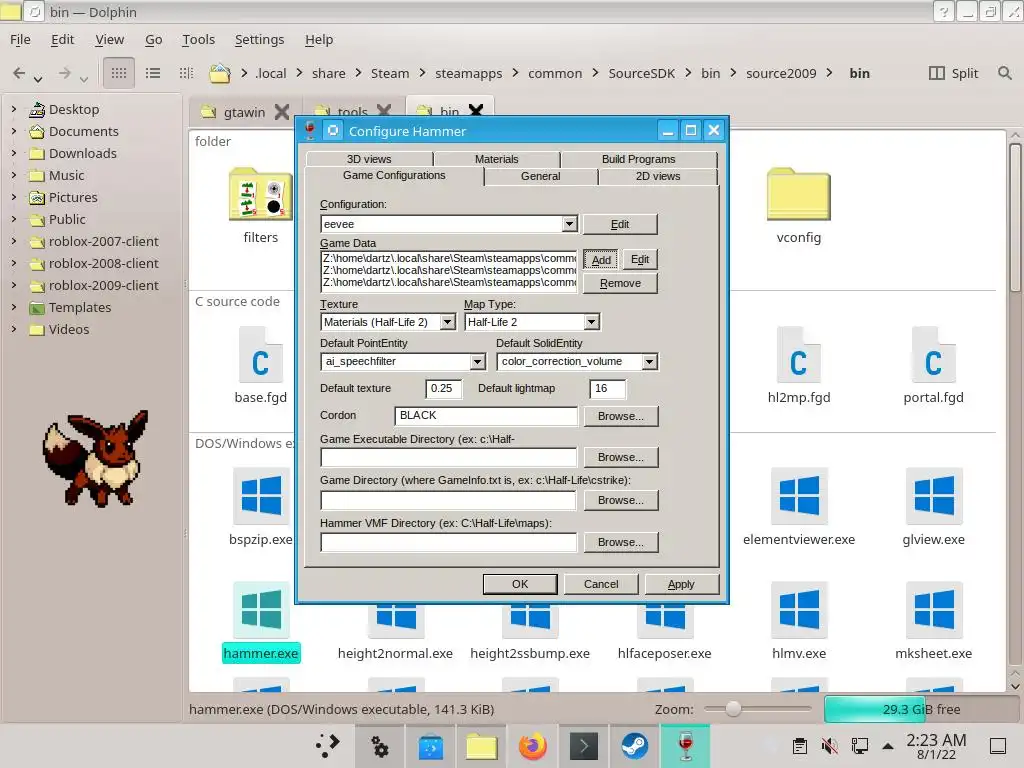Close the gtawin tab in Dolphin

[281, 112]
